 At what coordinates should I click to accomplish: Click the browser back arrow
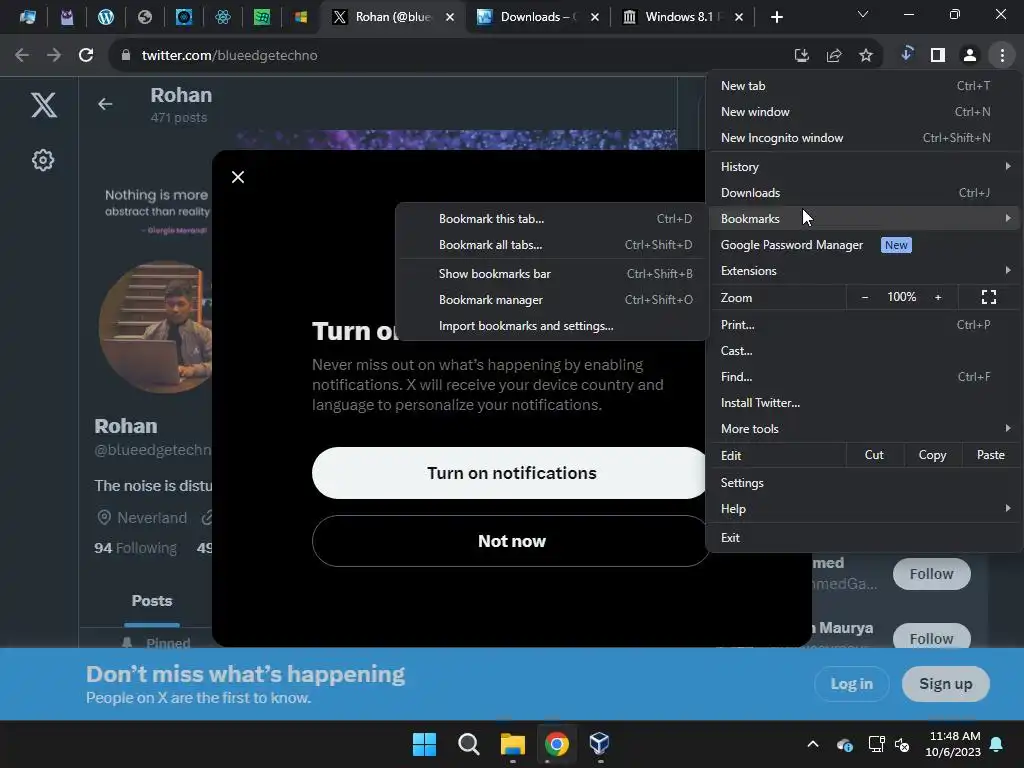tap(22, 56)
